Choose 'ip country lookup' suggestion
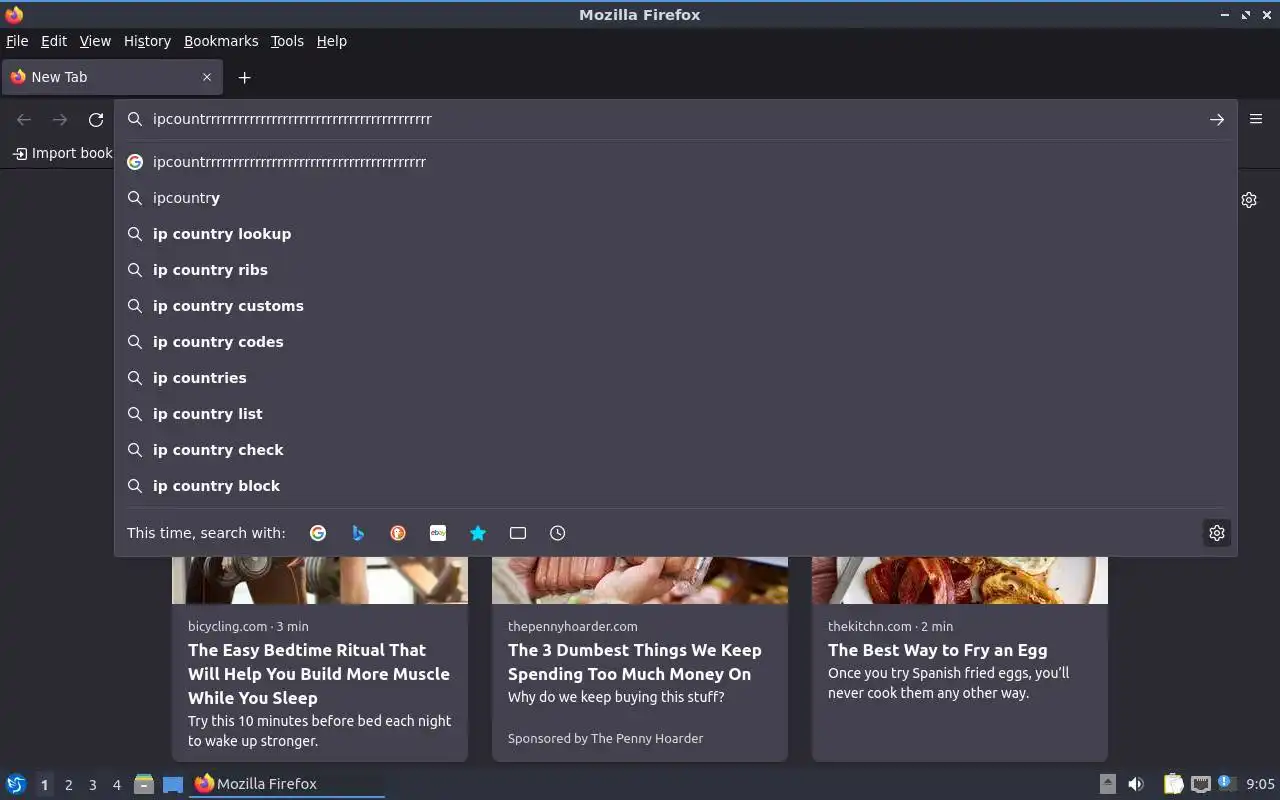 tap(676, 234)
